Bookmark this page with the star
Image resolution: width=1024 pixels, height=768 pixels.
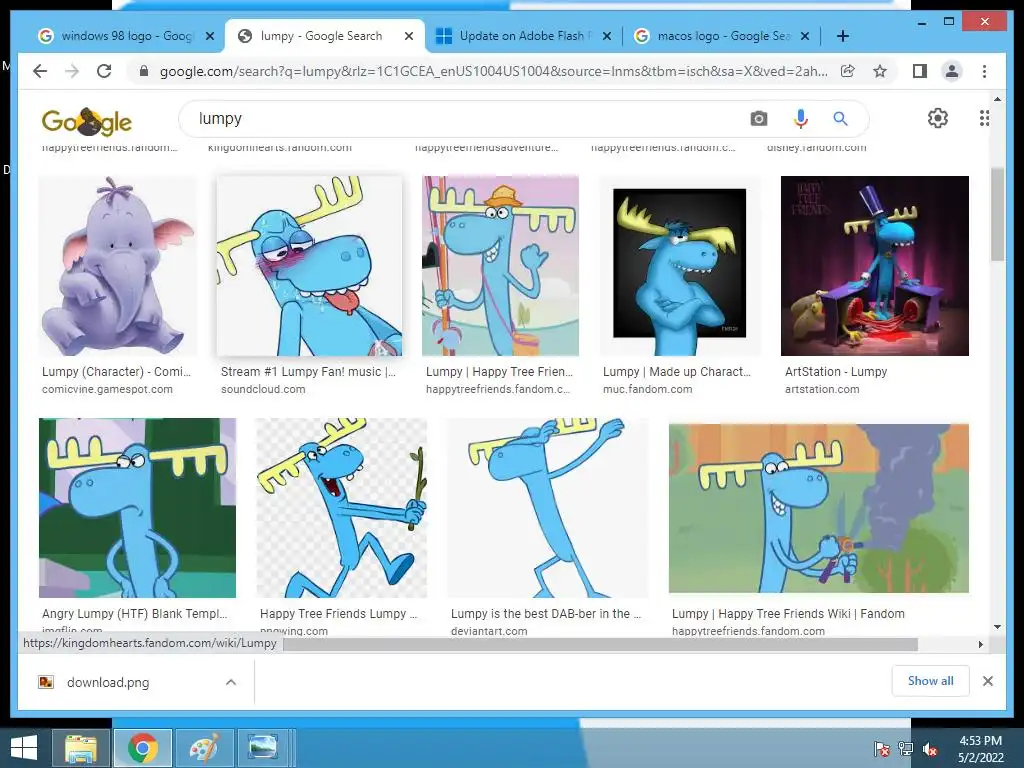click(x=880, y=71)
